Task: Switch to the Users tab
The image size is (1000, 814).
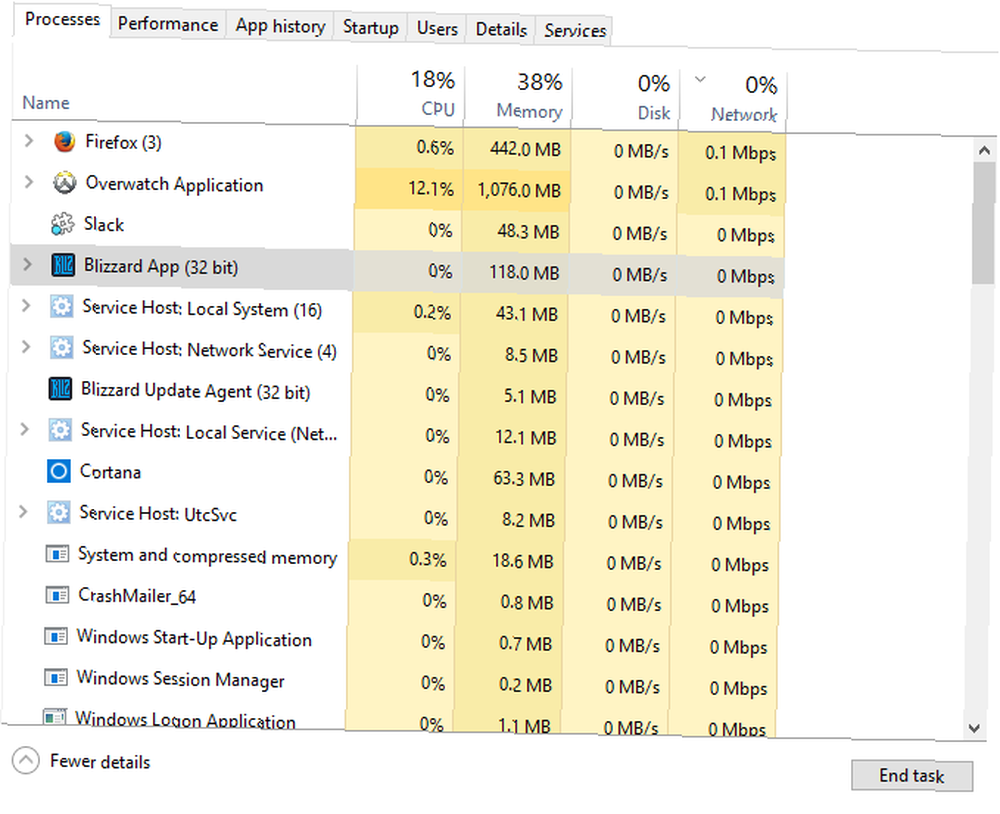Action: click(x=438, y=29)
